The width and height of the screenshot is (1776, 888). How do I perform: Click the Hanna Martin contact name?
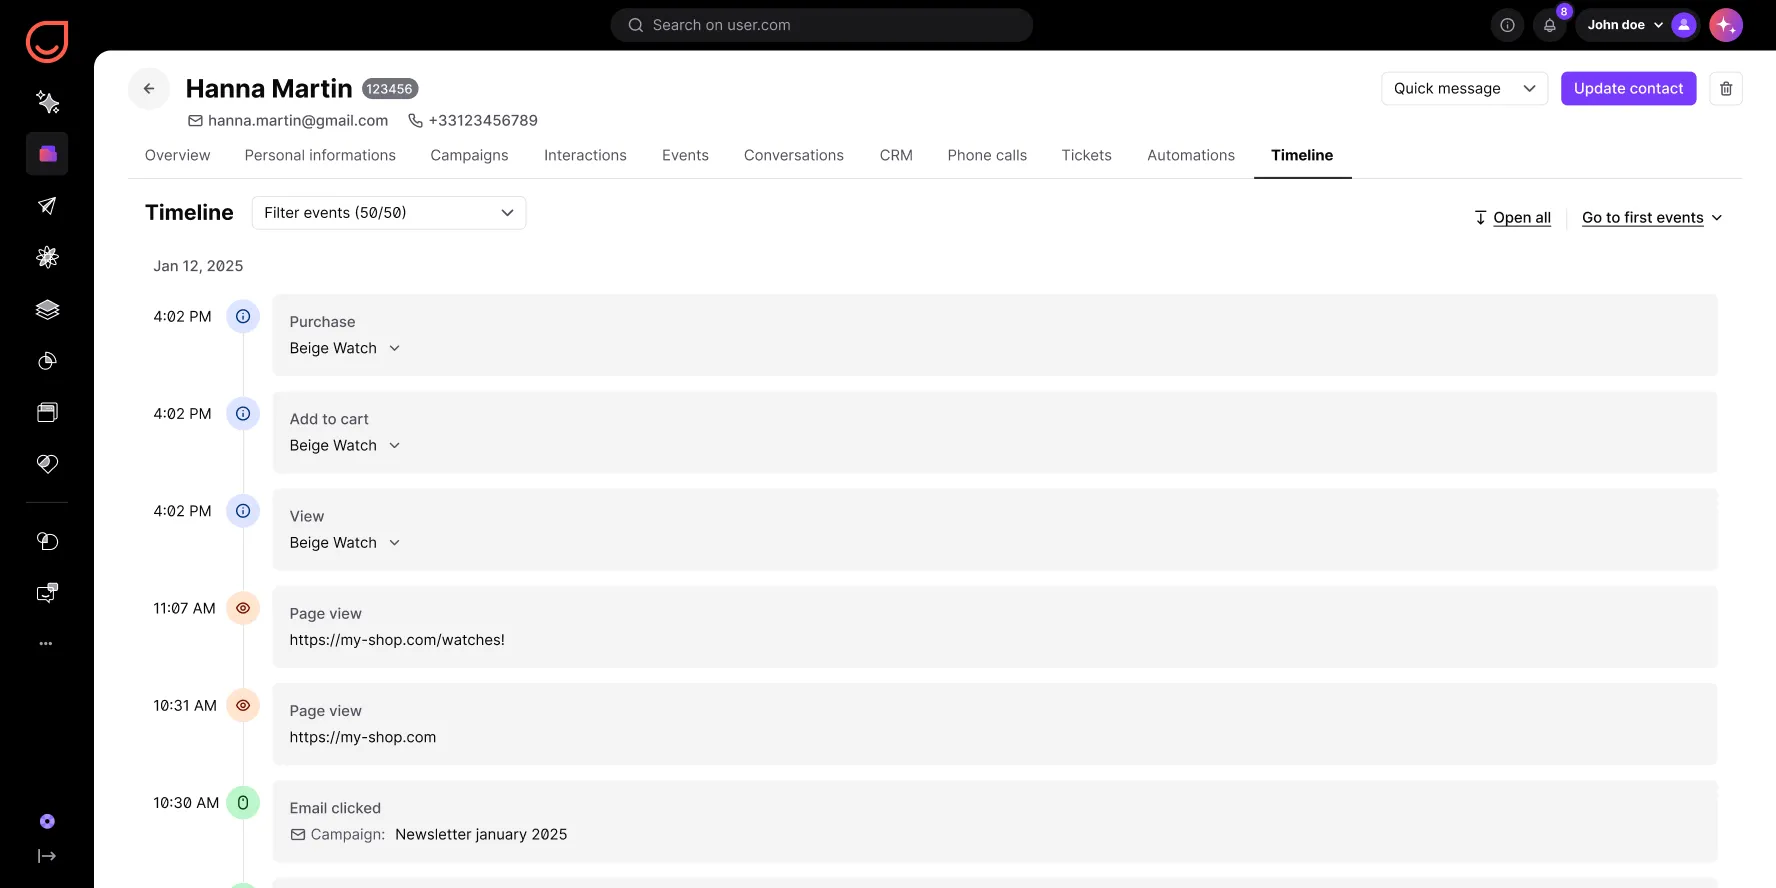(269, 89)
